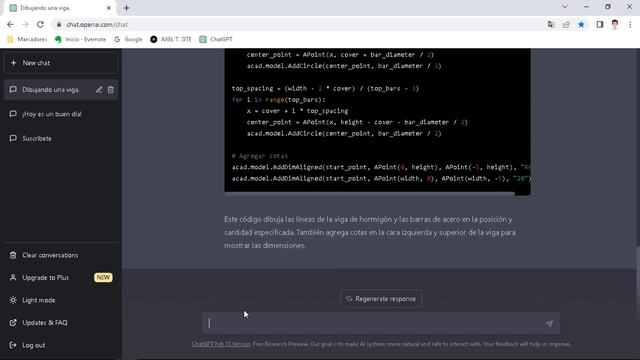Open the browser side panel icon
The height and width of the screenshot is (360, 640).
(600, 24)
